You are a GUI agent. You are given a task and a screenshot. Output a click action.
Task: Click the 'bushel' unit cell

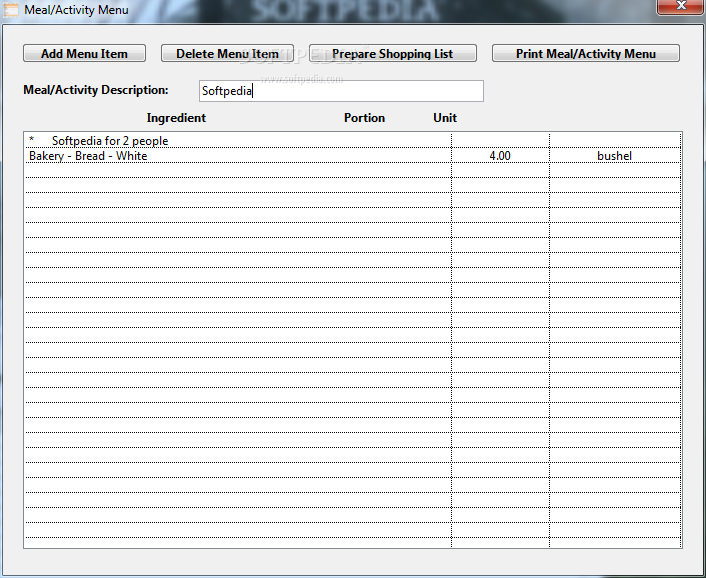pos(615,156)
